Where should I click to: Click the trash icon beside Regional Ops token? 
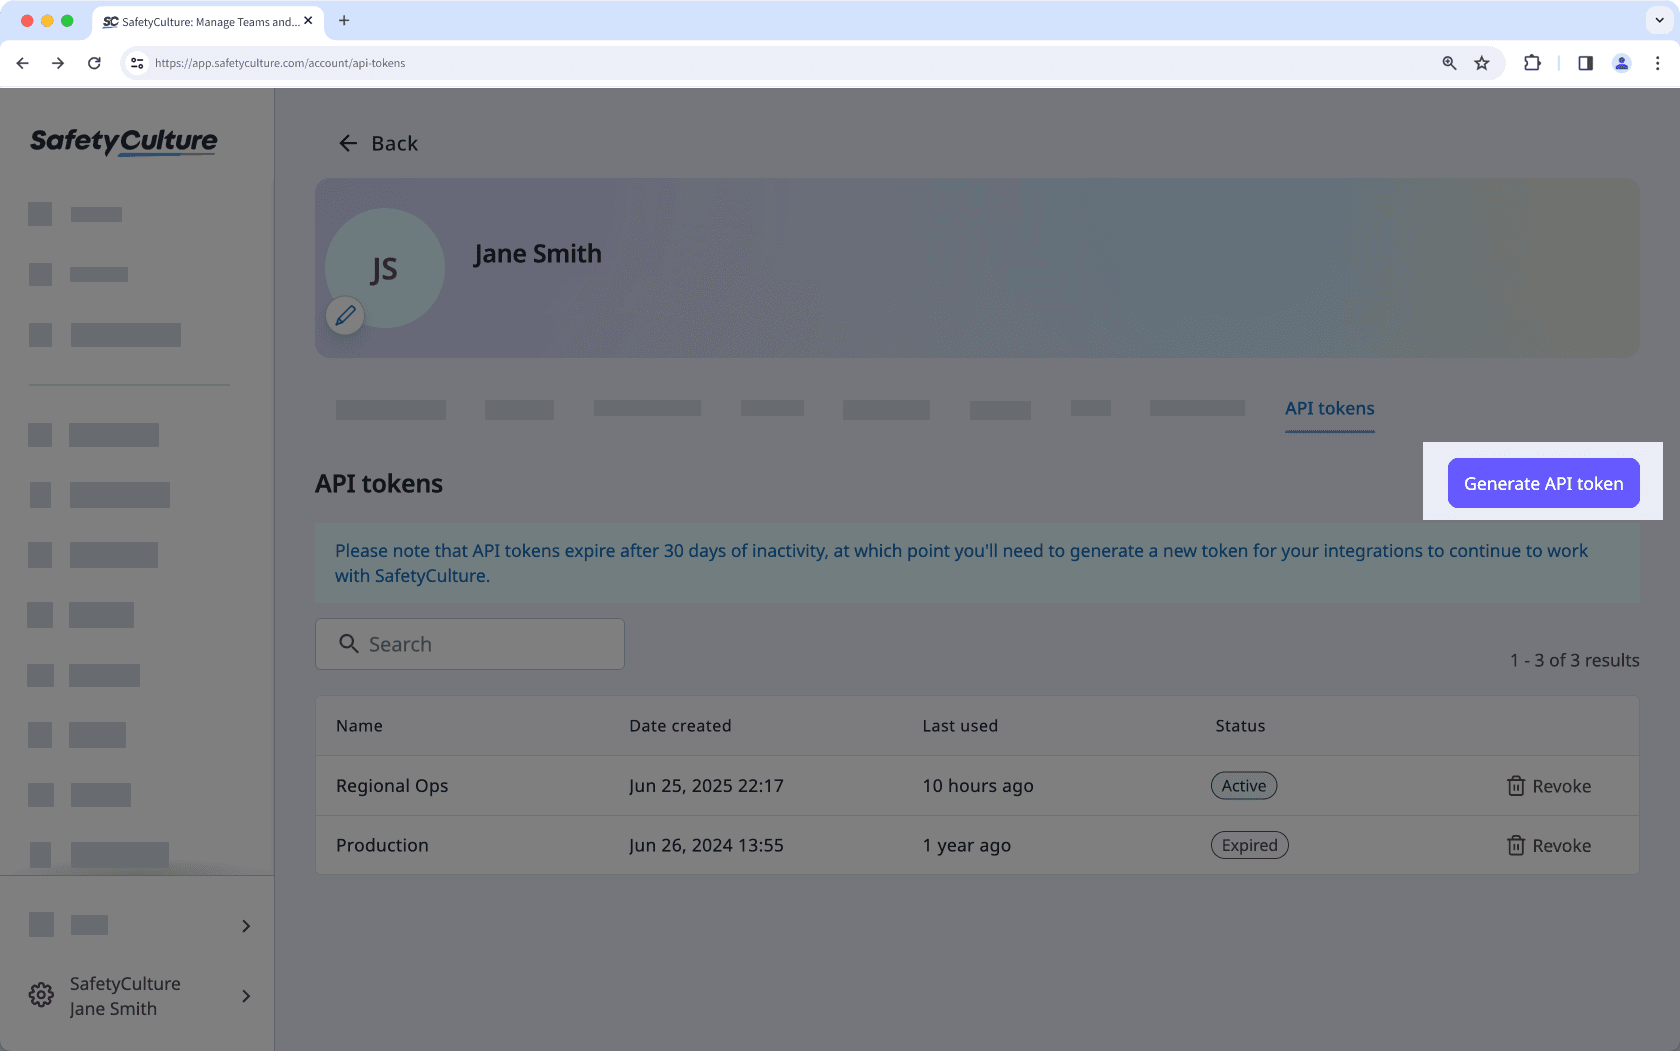1515,786
